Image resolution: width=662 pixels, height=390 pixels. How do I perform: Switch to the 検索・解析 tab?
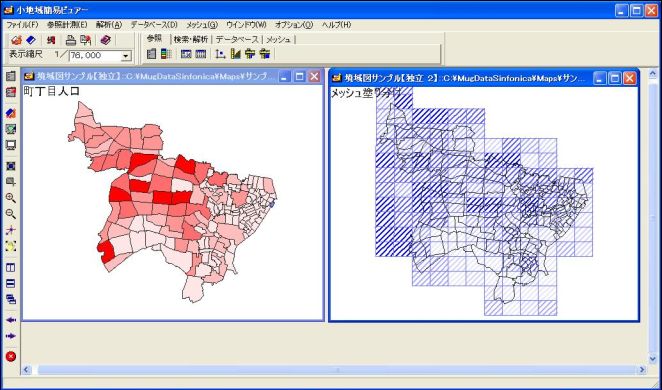pyautogui.click(x=191, y=40)
